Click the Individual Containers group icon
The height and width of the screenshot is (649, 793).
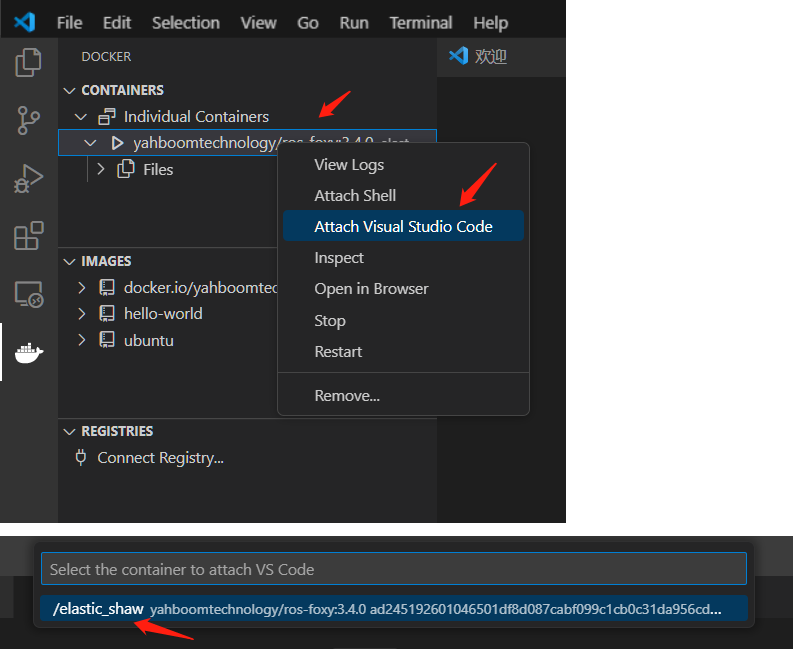(x=107, y=117)
